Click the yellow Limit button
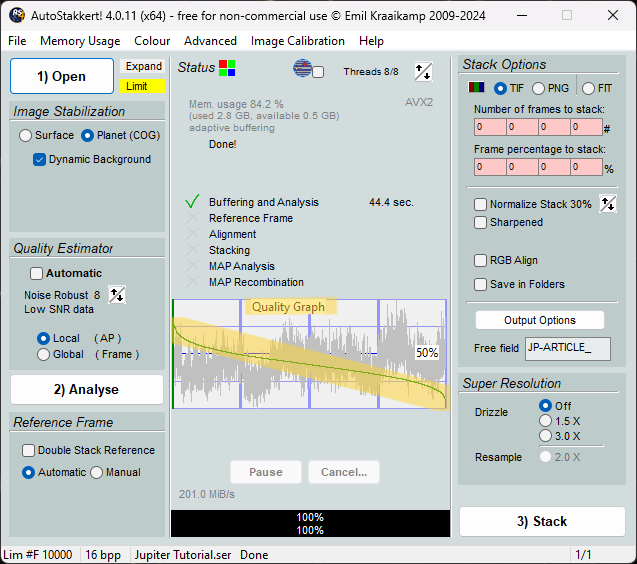 coord(143,86)
